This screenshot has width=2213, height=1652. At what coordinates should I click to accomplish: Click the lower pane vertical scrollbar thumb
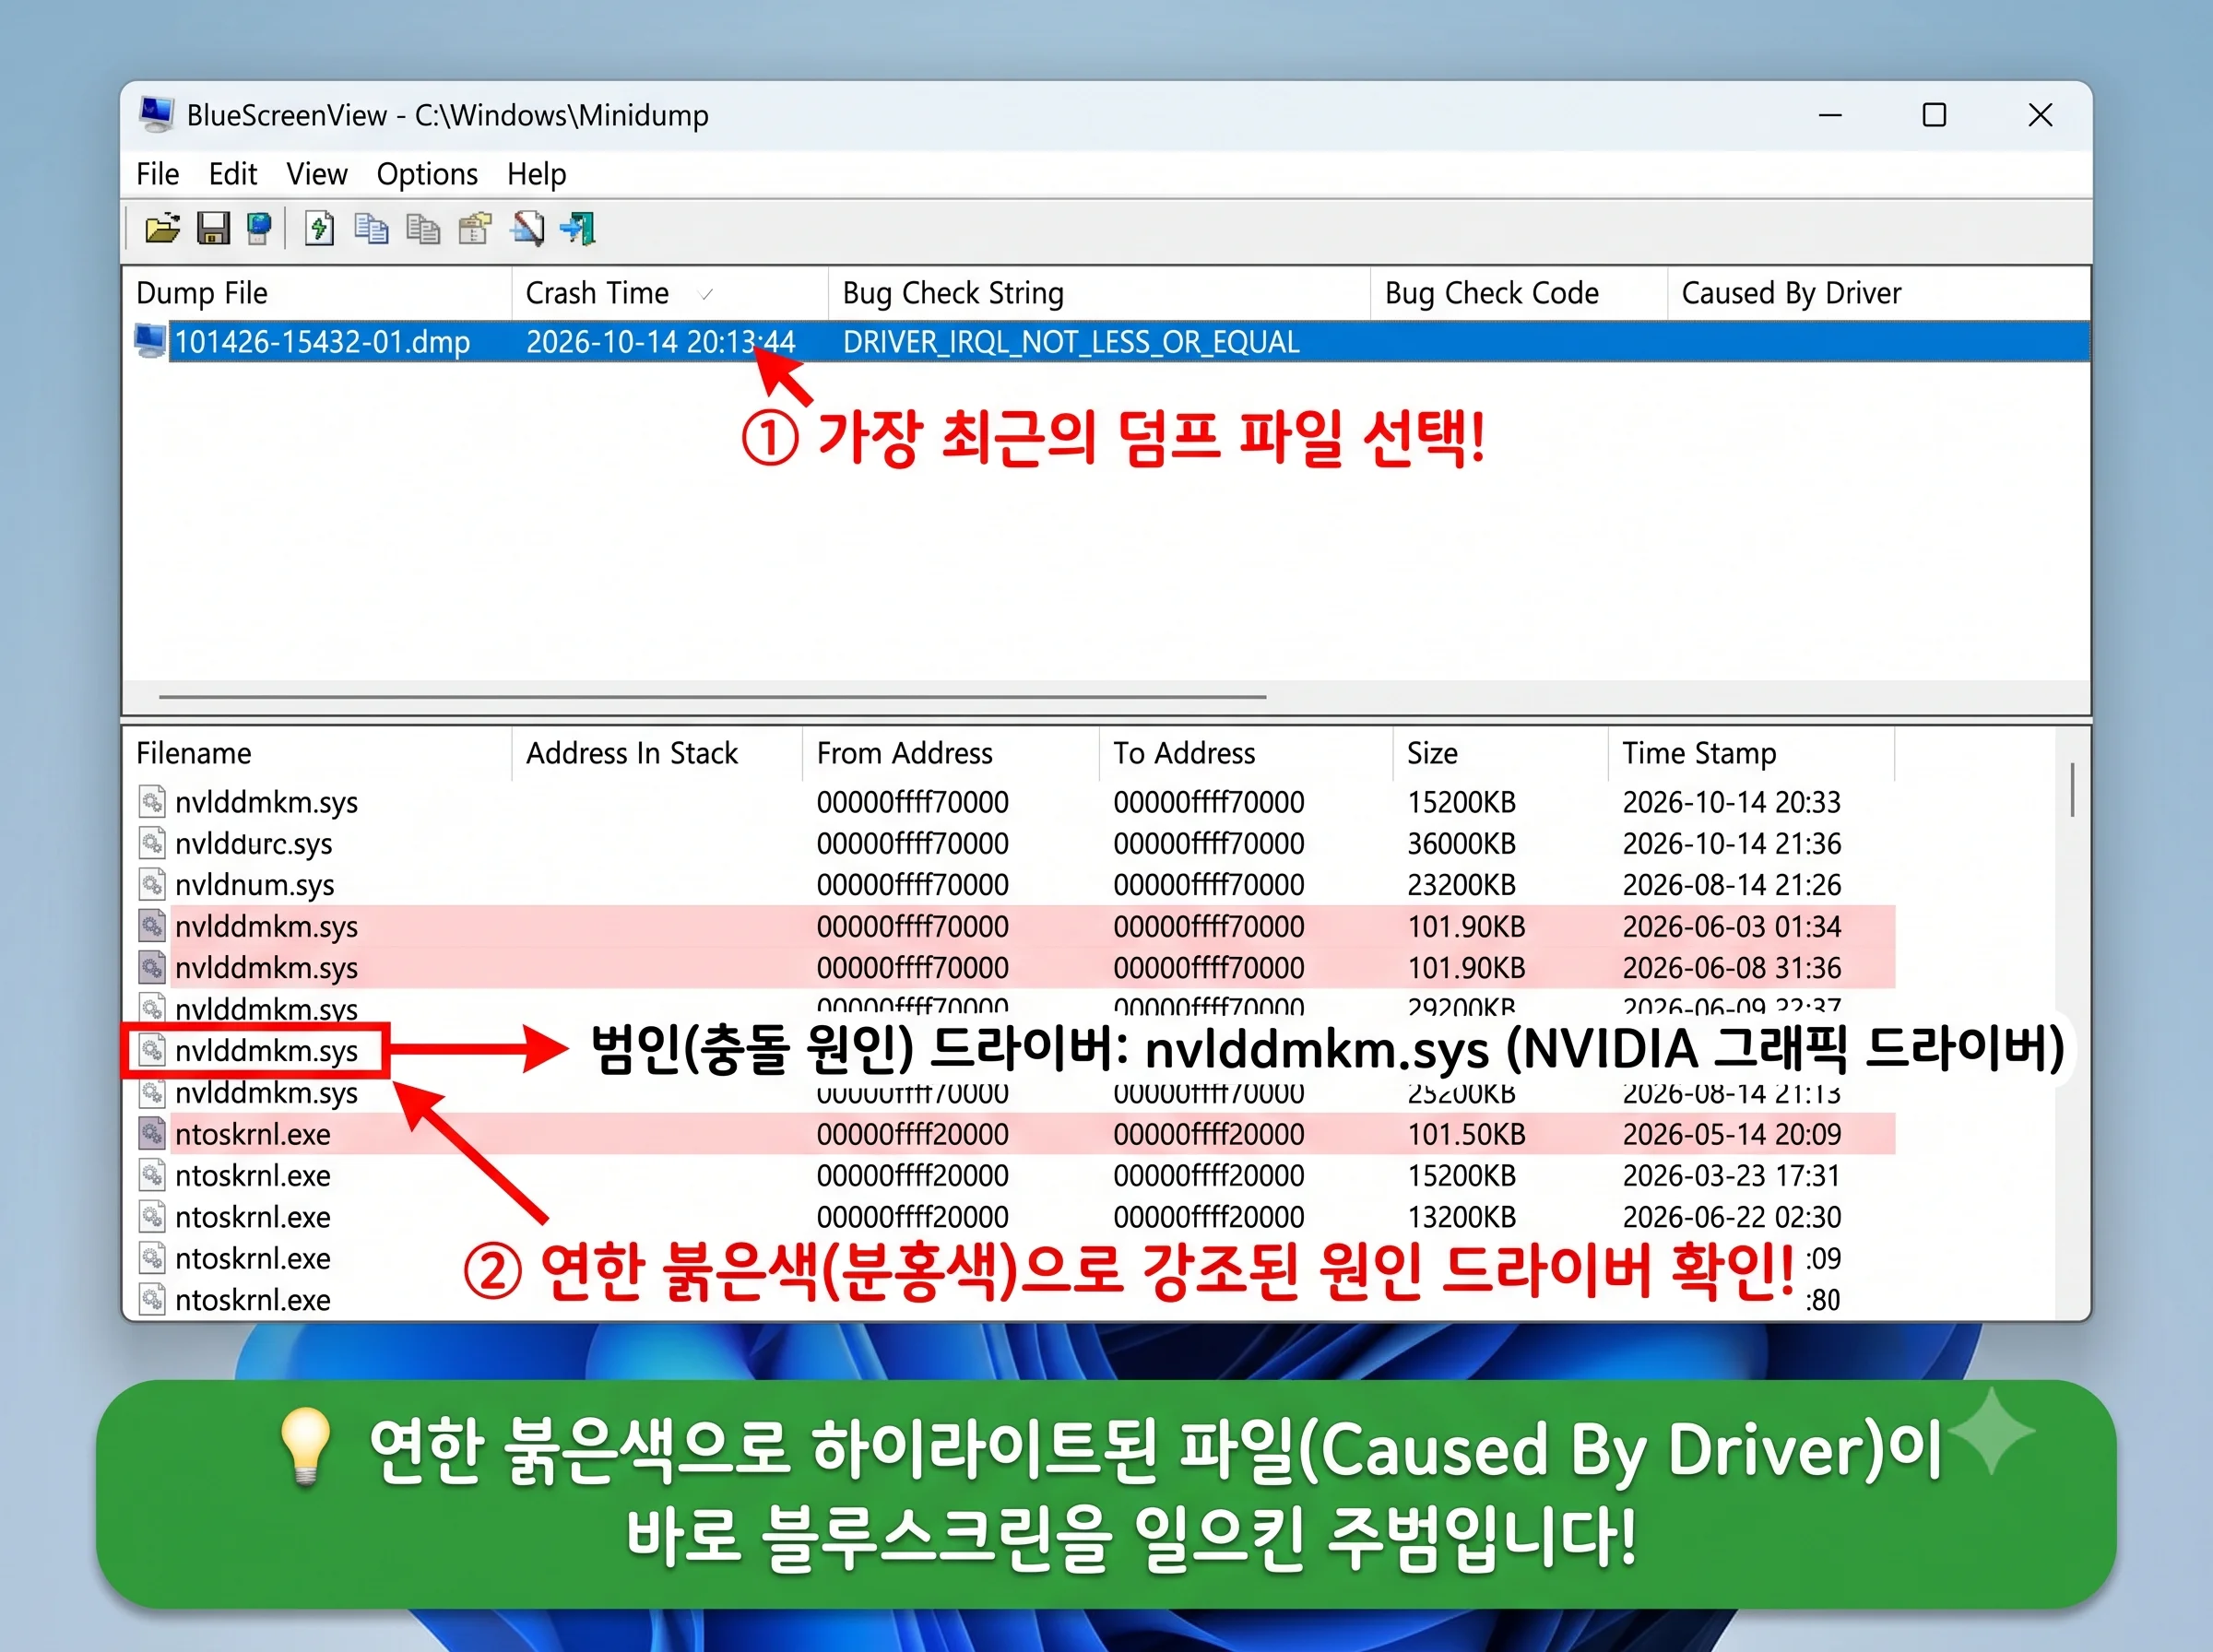2072,789
